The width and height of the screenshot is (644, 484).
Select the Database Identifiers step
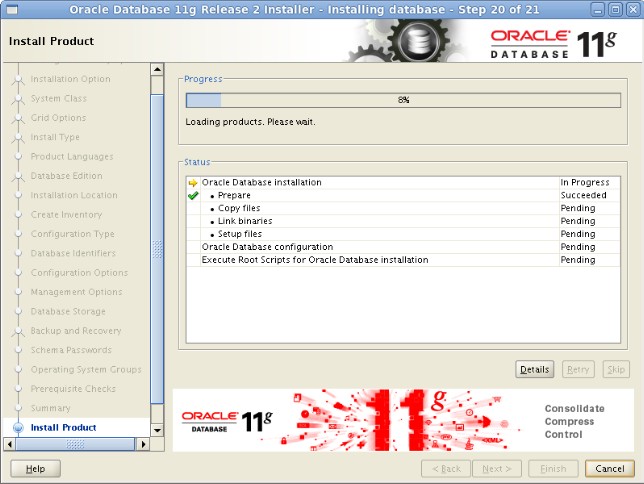click(73, 253)
